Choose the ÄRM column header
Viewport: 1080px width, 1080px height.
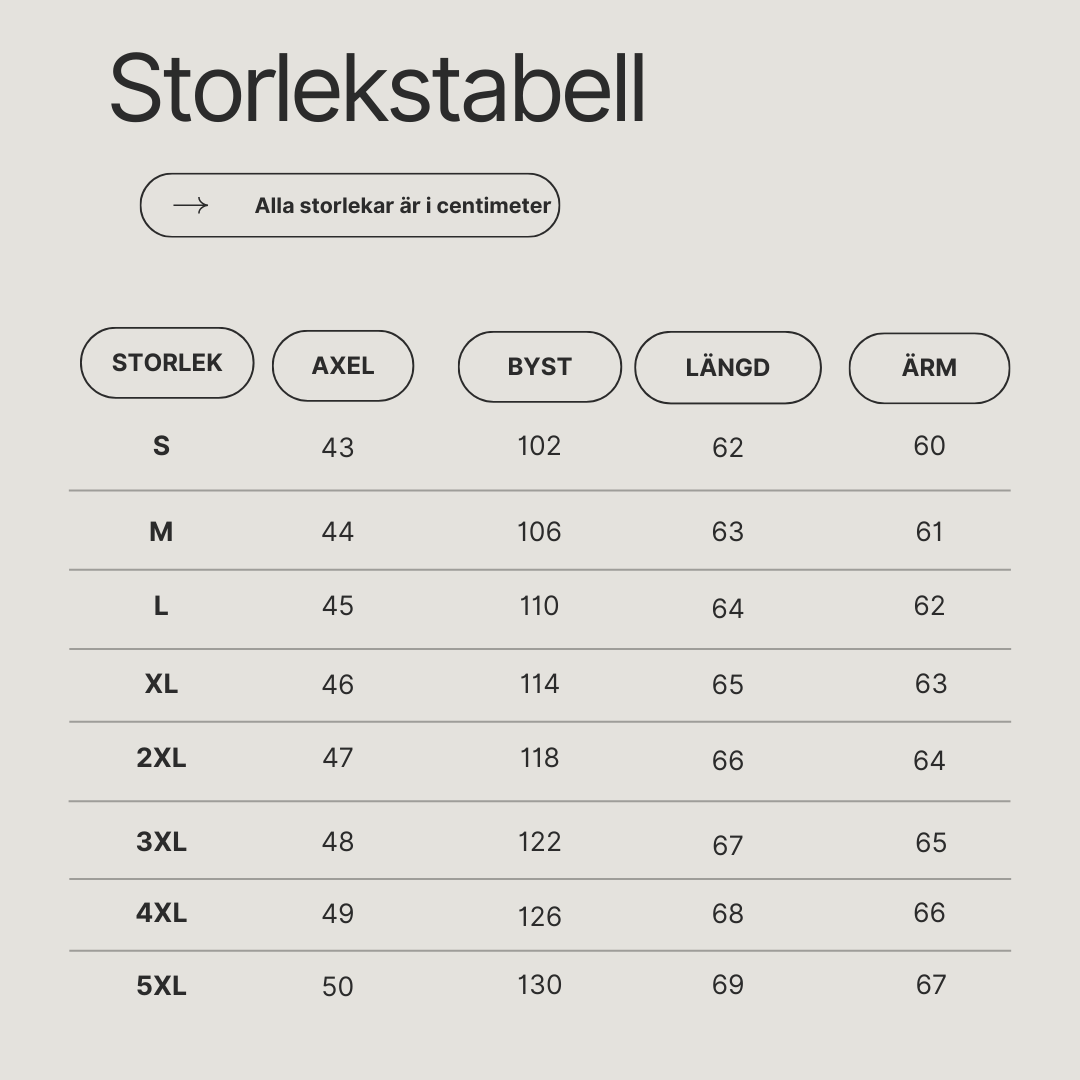(x=930, y=368)
